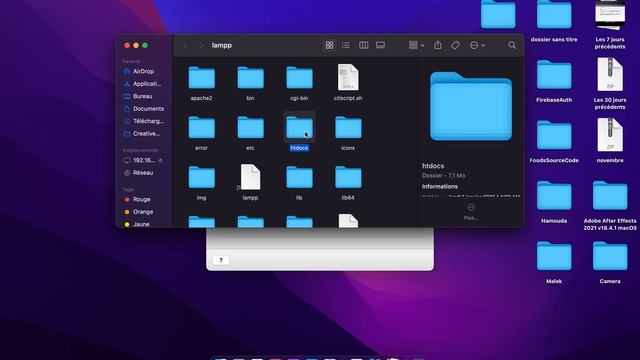Select the htdocs folder icon
The image size is (640, 360).
click(x=299, y=128)
